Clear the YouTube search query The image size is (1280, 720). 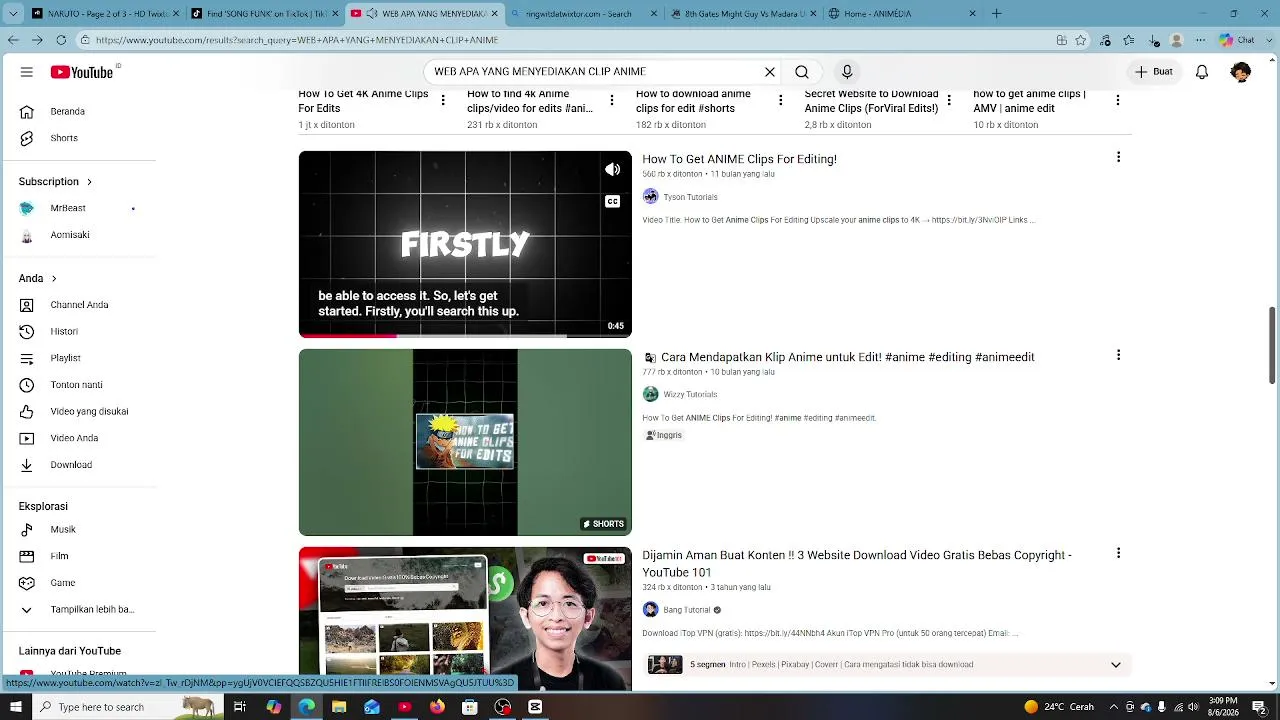click(x=770, y=72)
